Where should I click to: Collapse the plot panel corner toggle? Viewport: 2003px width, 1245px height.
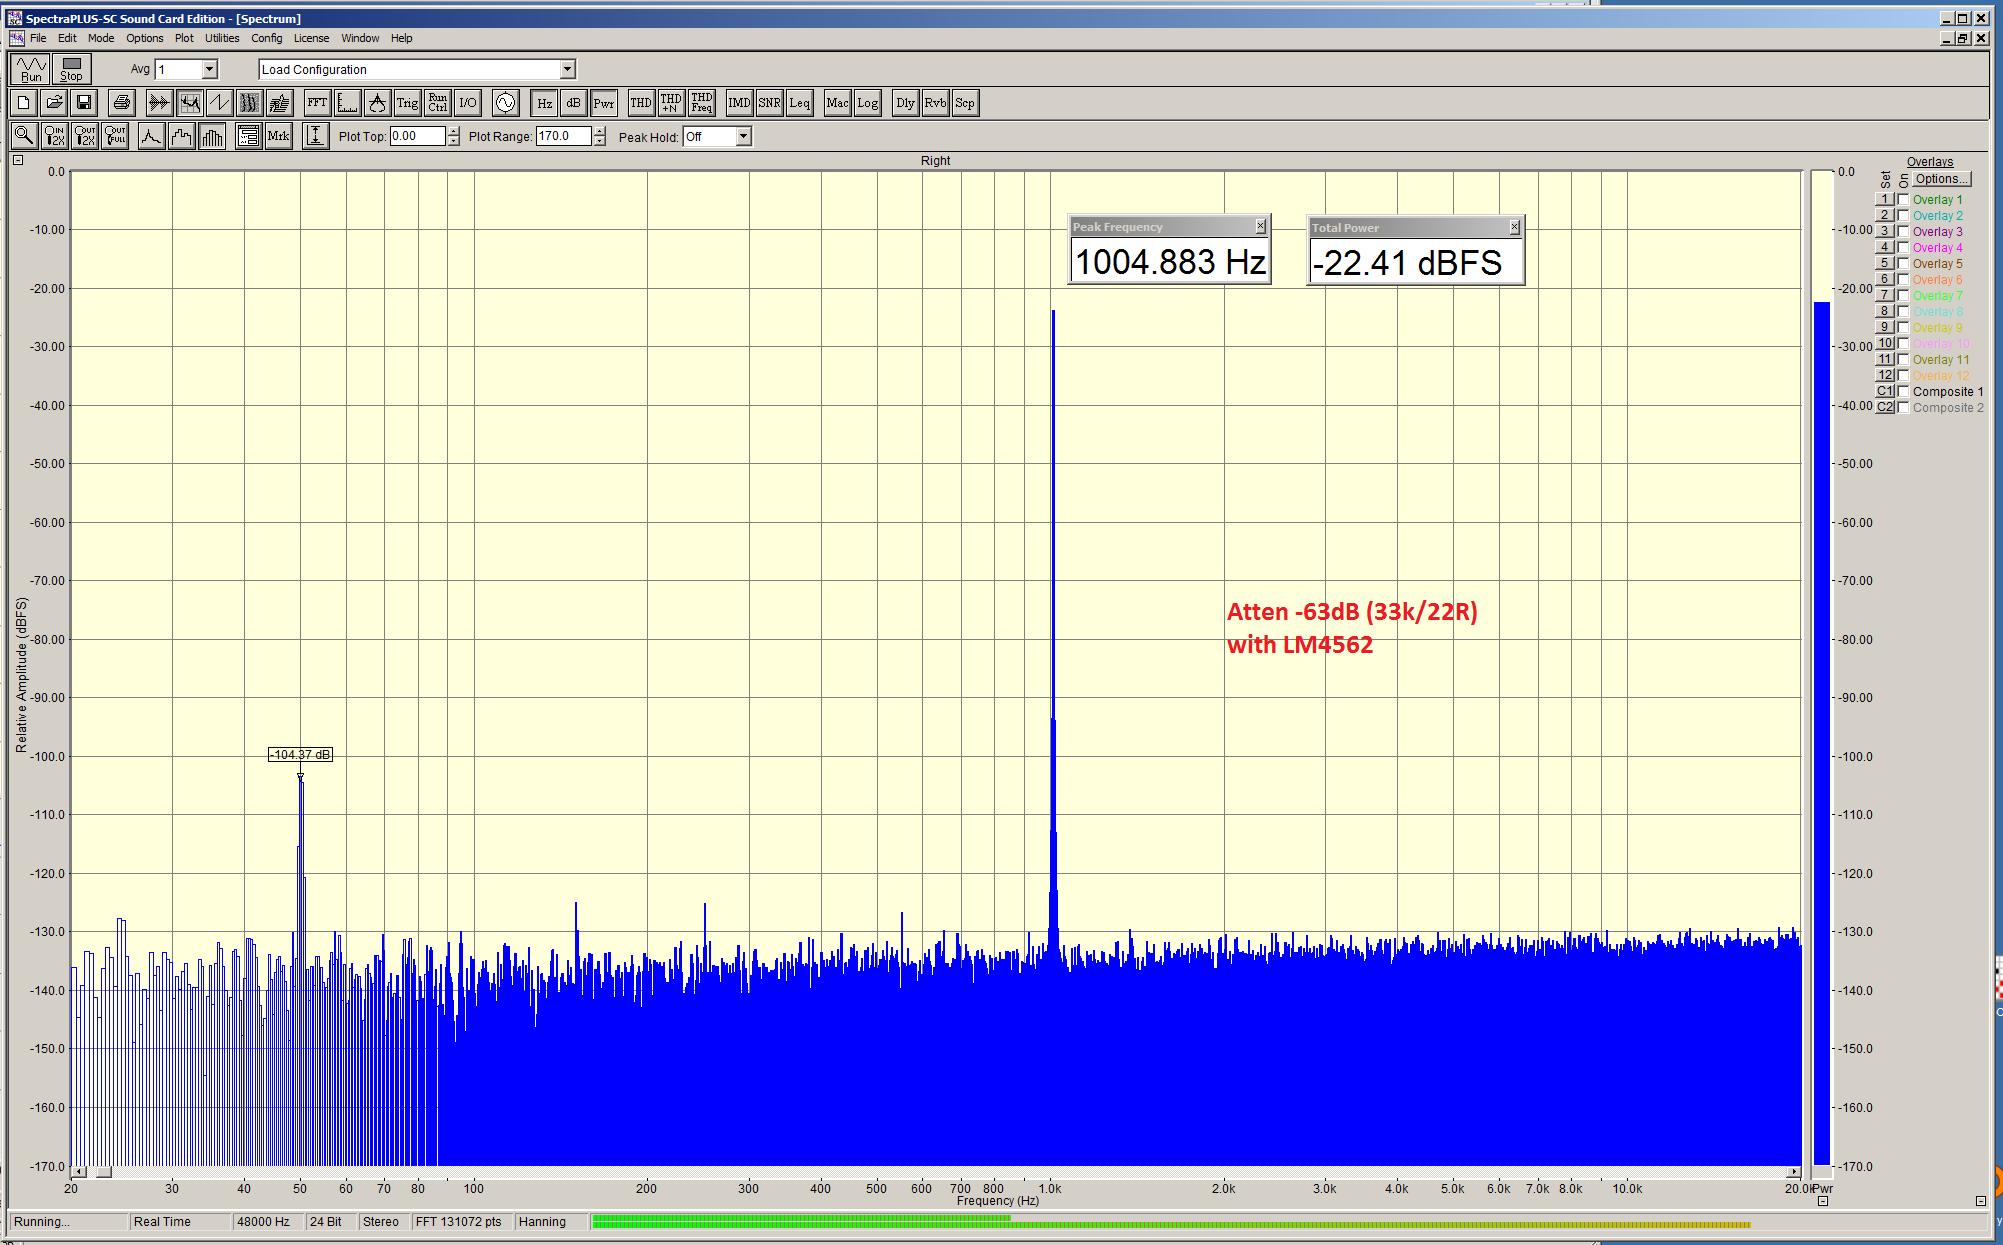point(18,160)
